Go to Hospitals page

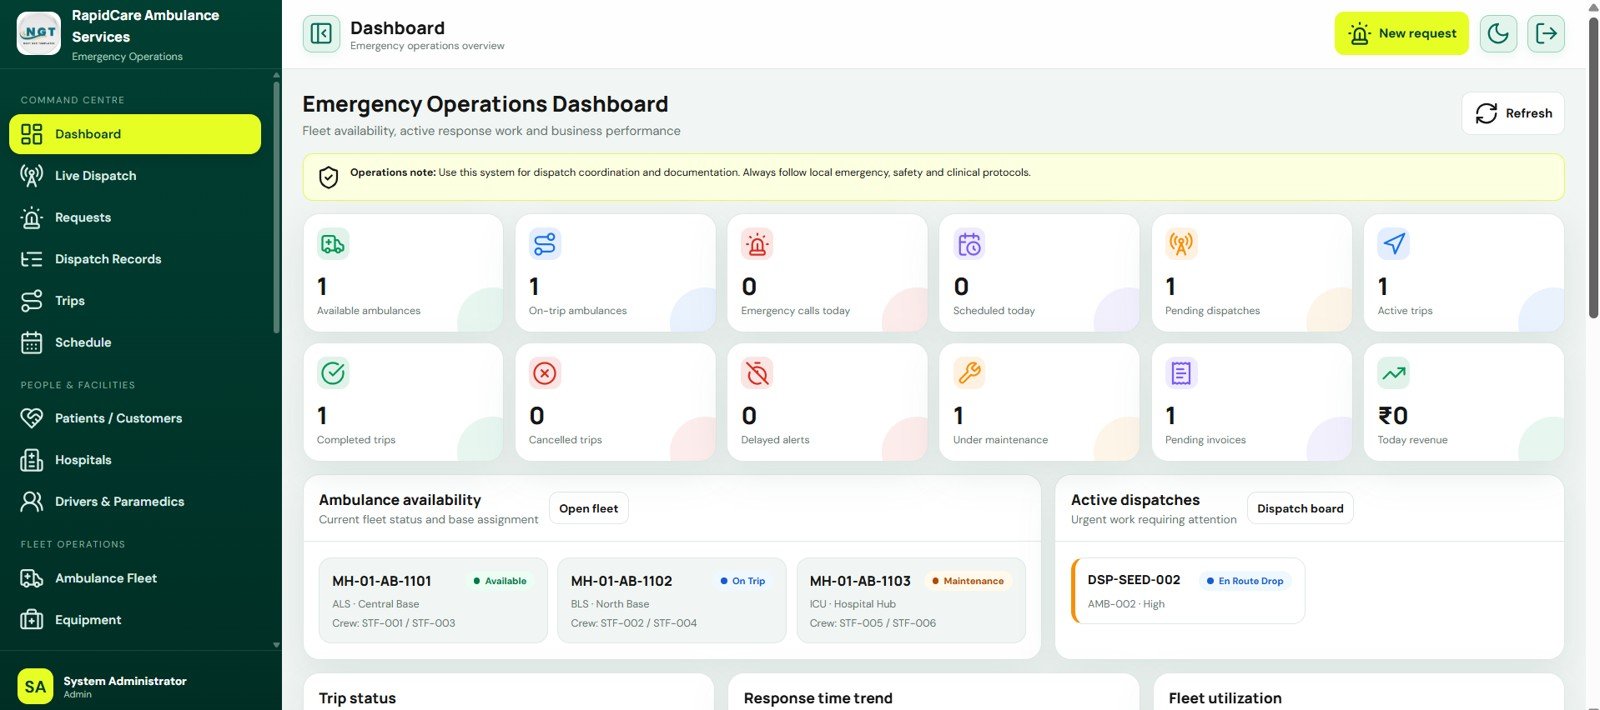(135, 460)
